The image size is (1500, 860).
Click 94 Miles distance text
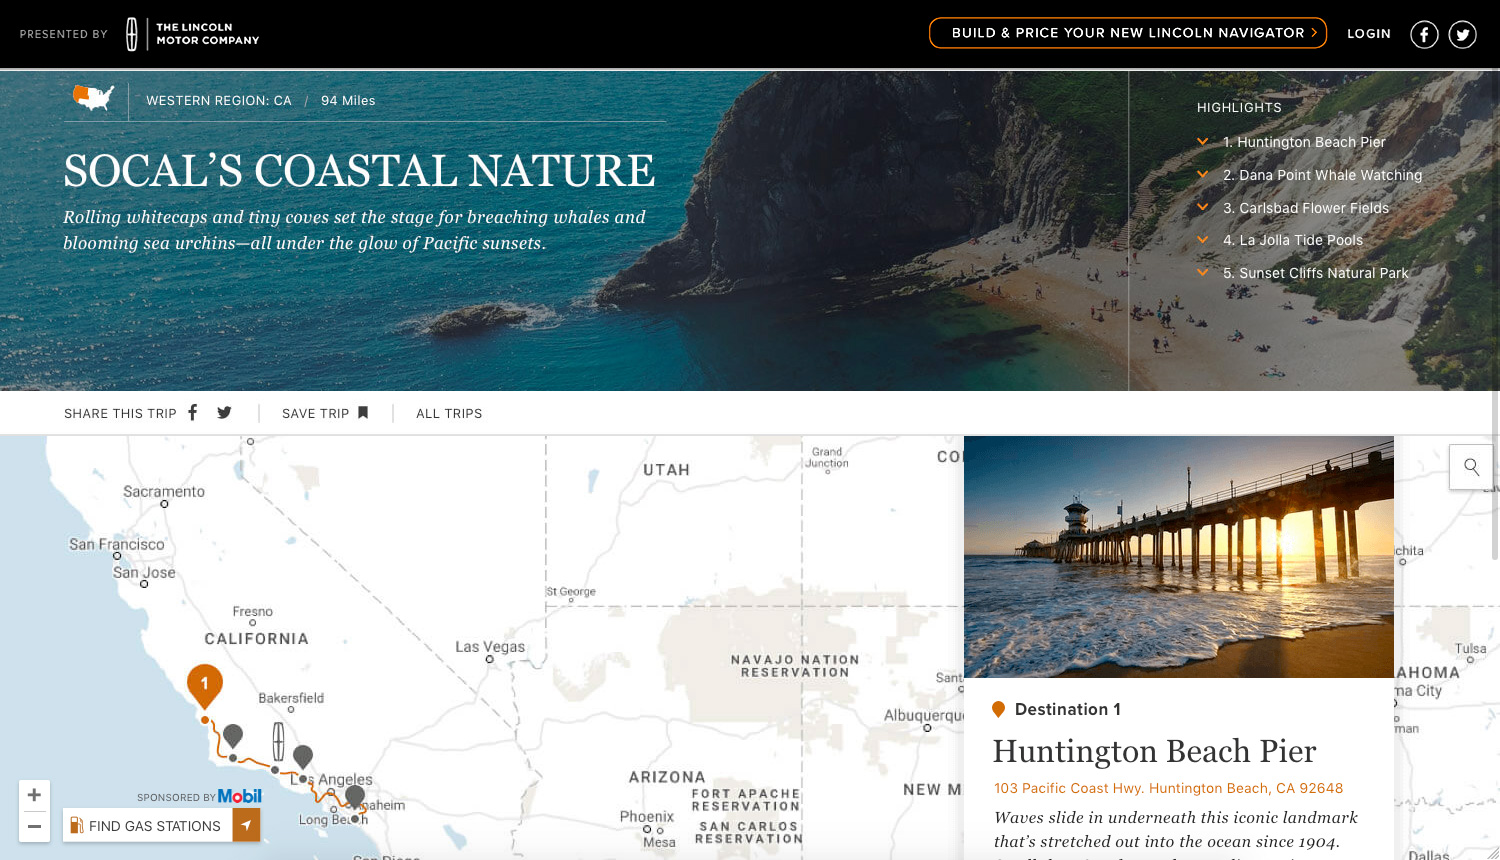tap(348, 101)
